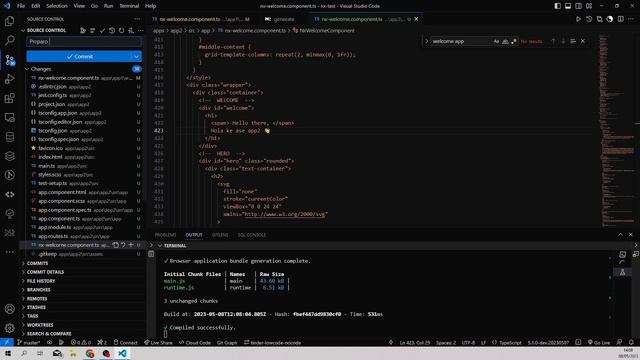Open the Remote Explorer icon

tap(9, 118)
